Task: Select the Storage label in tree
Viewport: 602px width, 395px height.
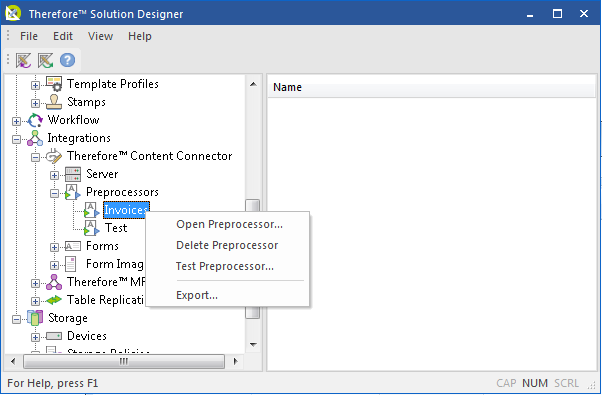Action: (x=68, y=318)
